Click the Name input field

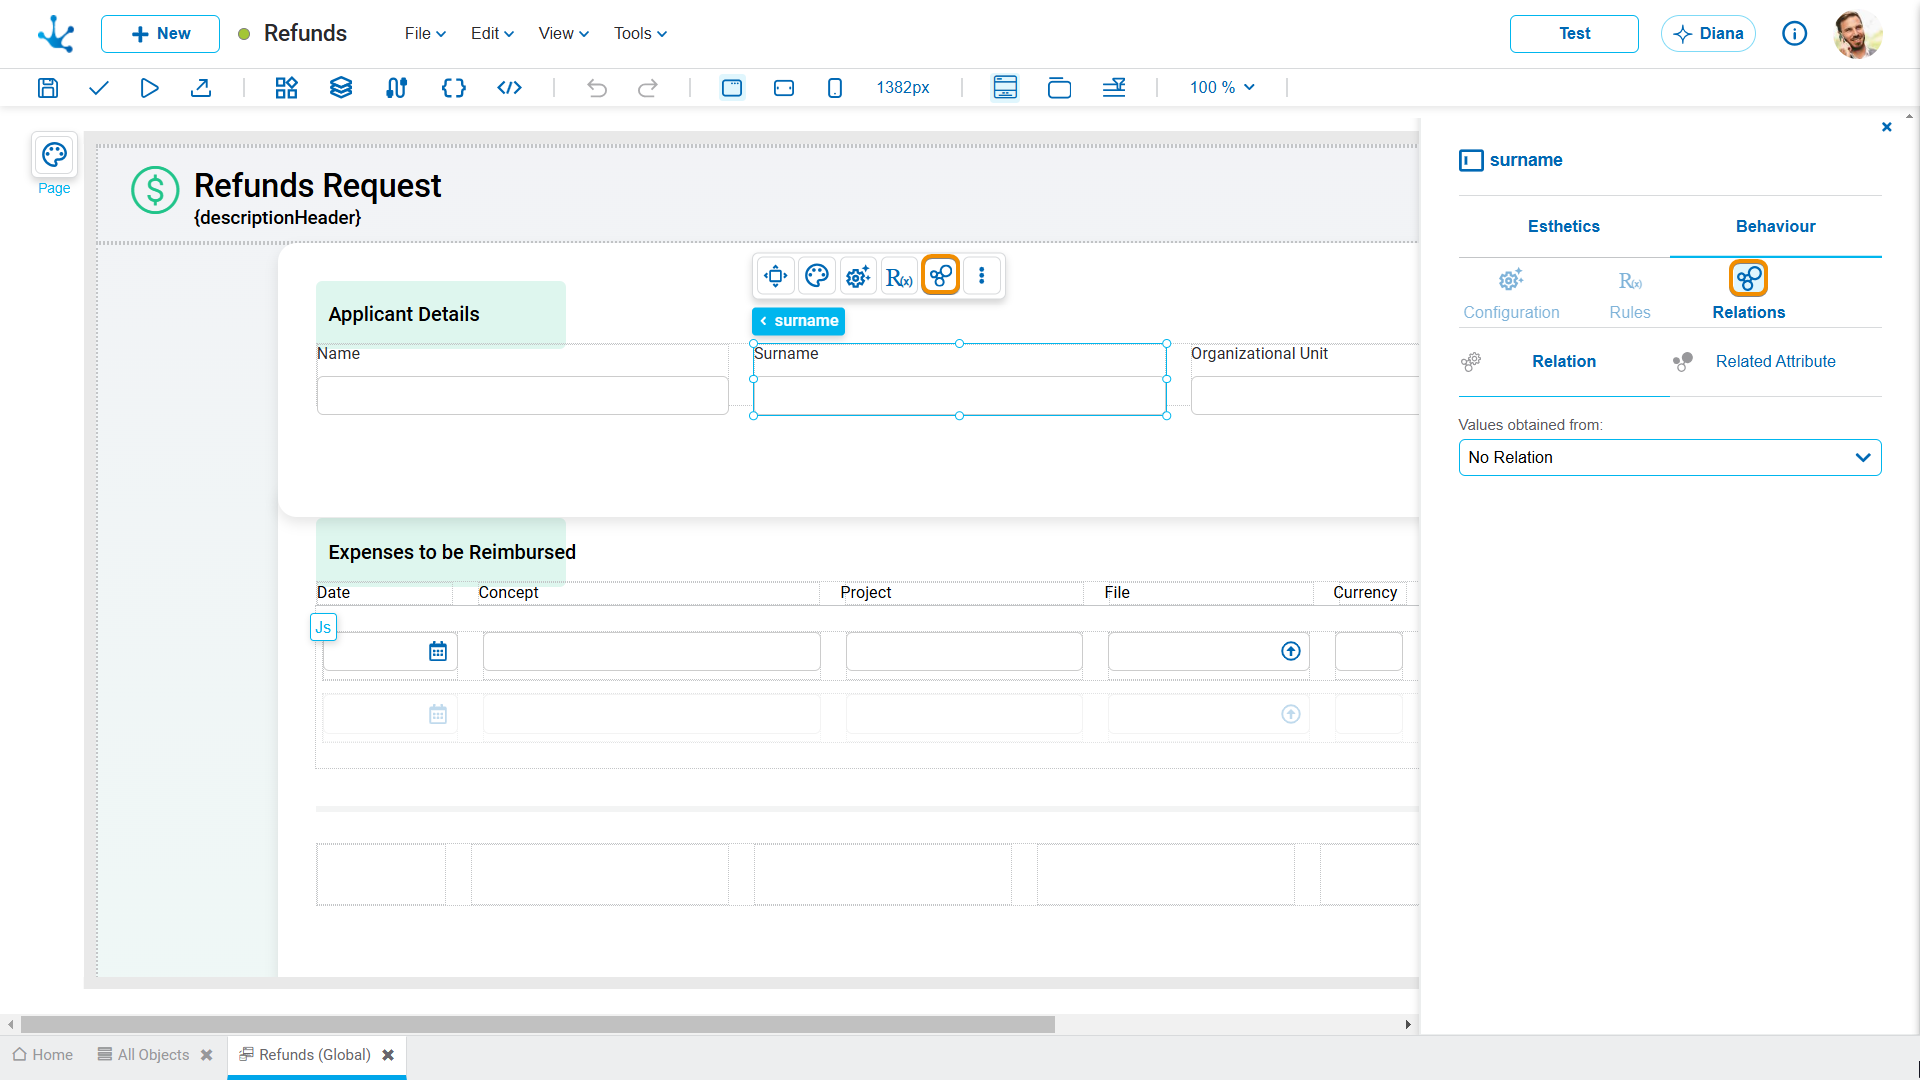(x=522, y=395)
